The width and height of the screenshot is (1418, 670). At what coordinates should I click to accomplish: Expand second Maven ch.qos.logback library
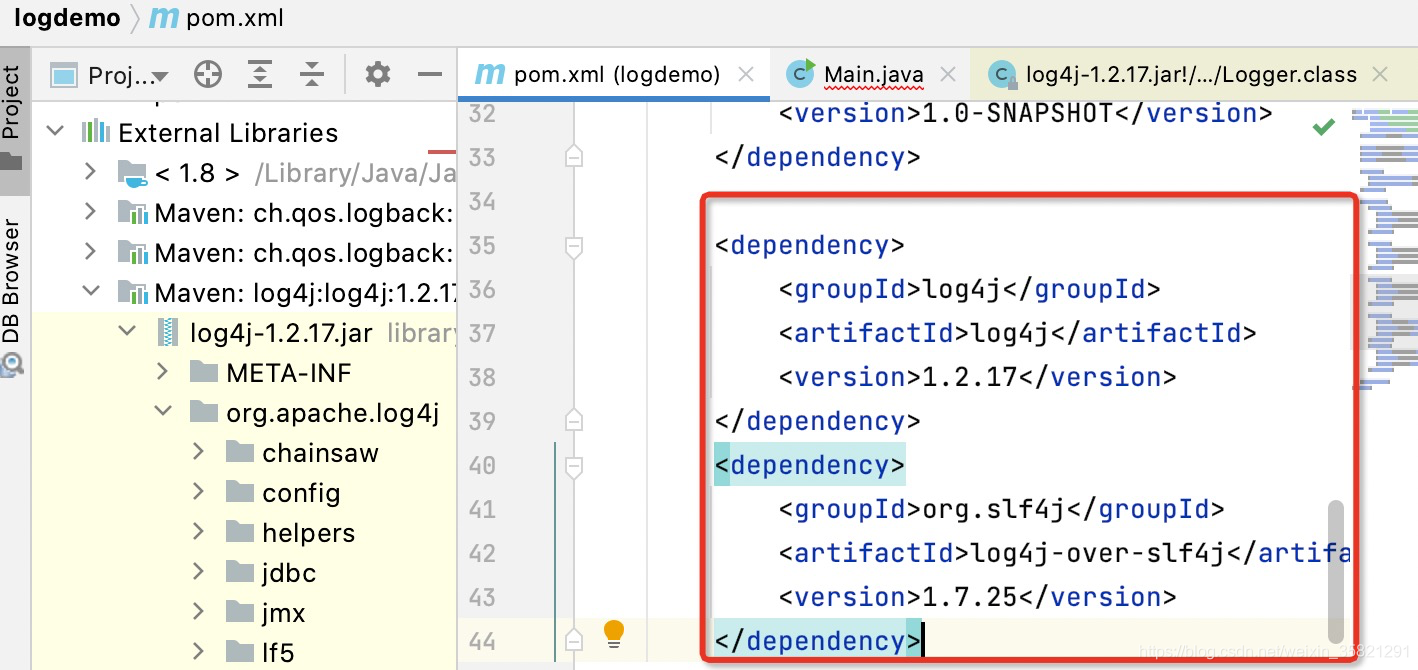coord(91,252)
